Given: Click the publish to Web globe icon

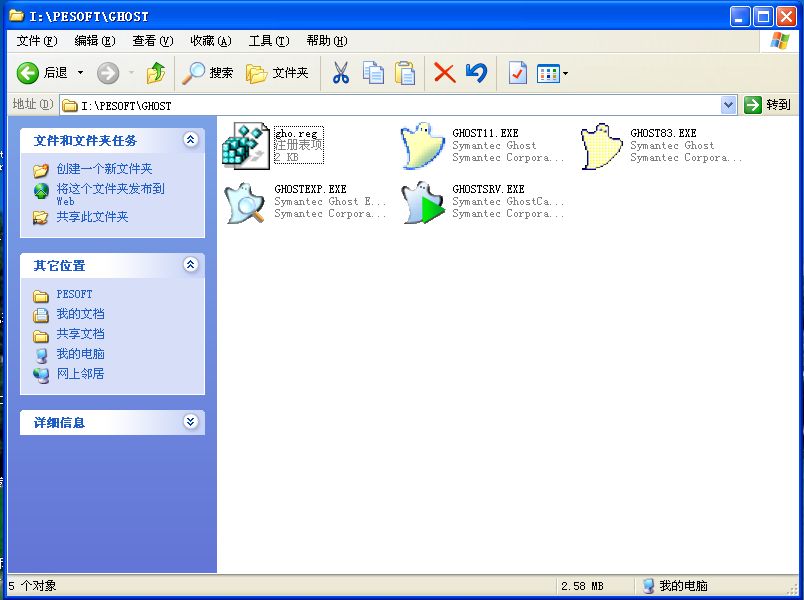Looking at the screenshot, I should [x=41, y=191].
